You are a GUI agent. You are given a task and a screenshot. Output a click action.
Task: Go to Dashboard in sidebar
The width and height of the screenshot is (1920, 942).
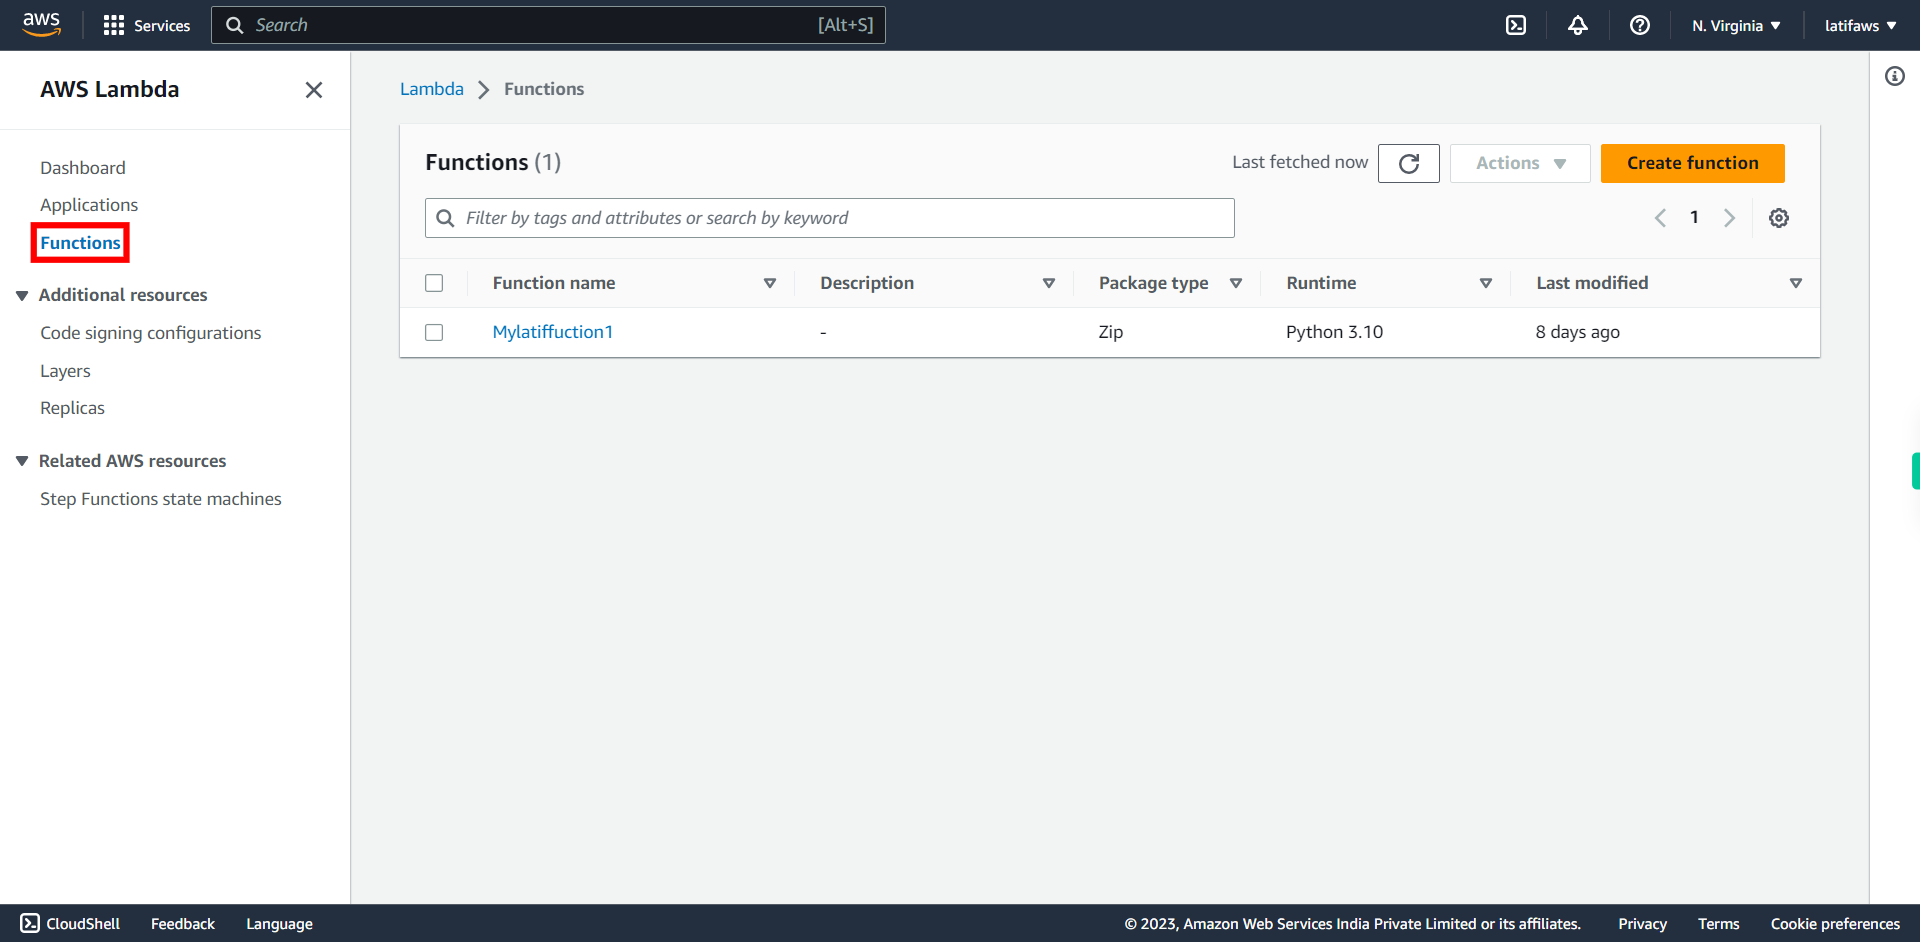83,168
